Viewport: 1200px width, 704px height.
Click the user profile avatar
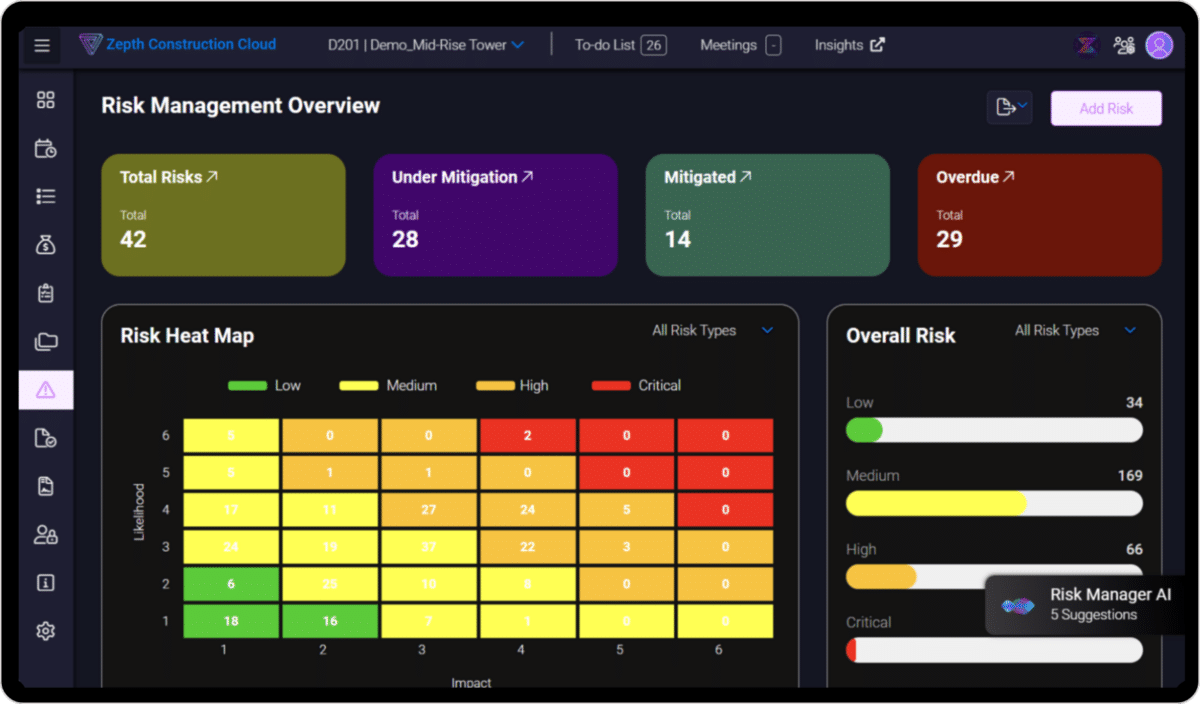(x=1158, y=45)
